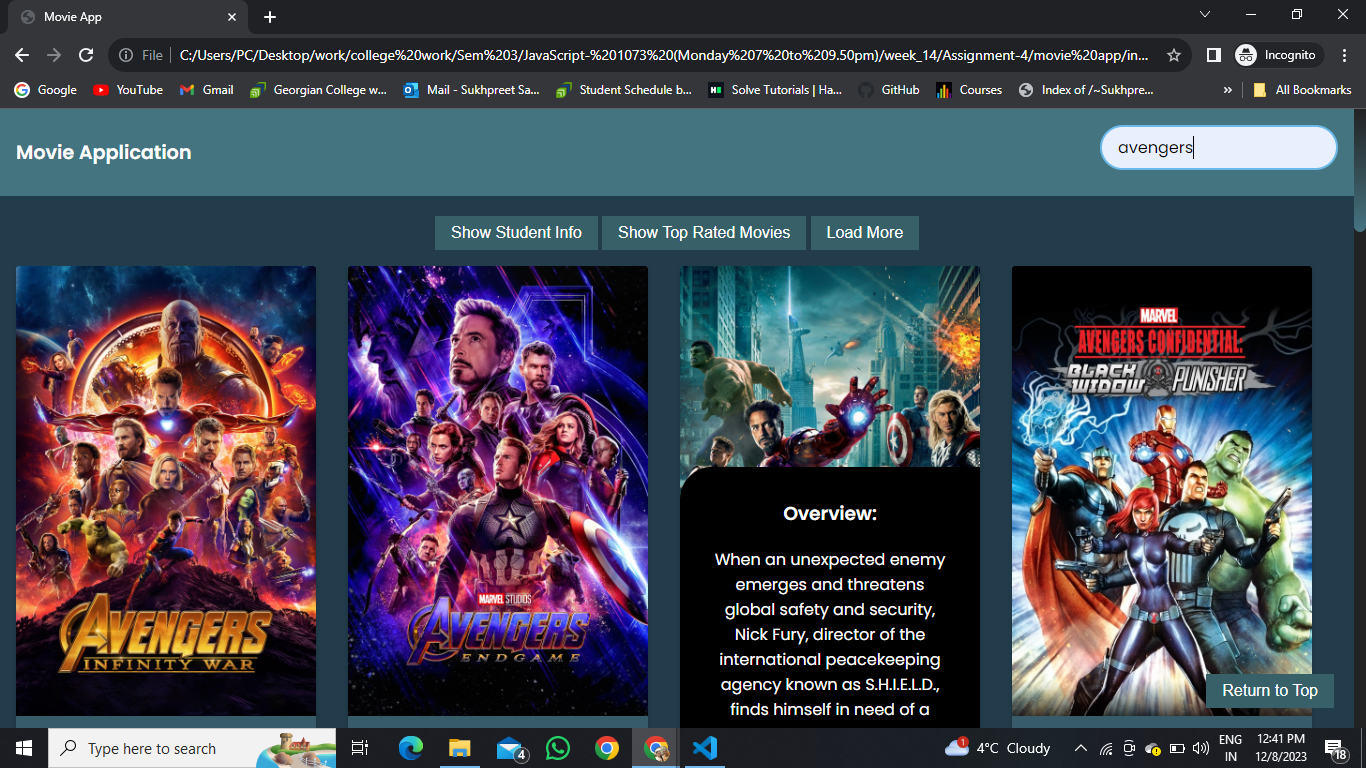Open the first Chrome icon on taskbar

tap(606, 748)
